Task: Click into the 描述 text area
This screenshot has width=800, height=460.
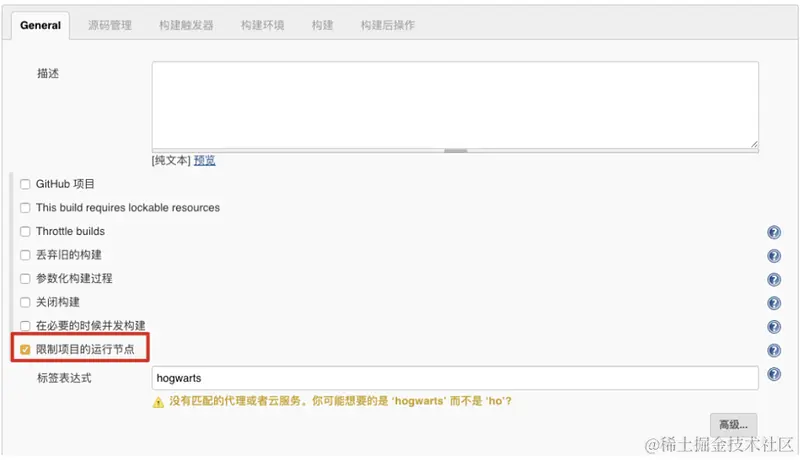Action: [455, 105]
